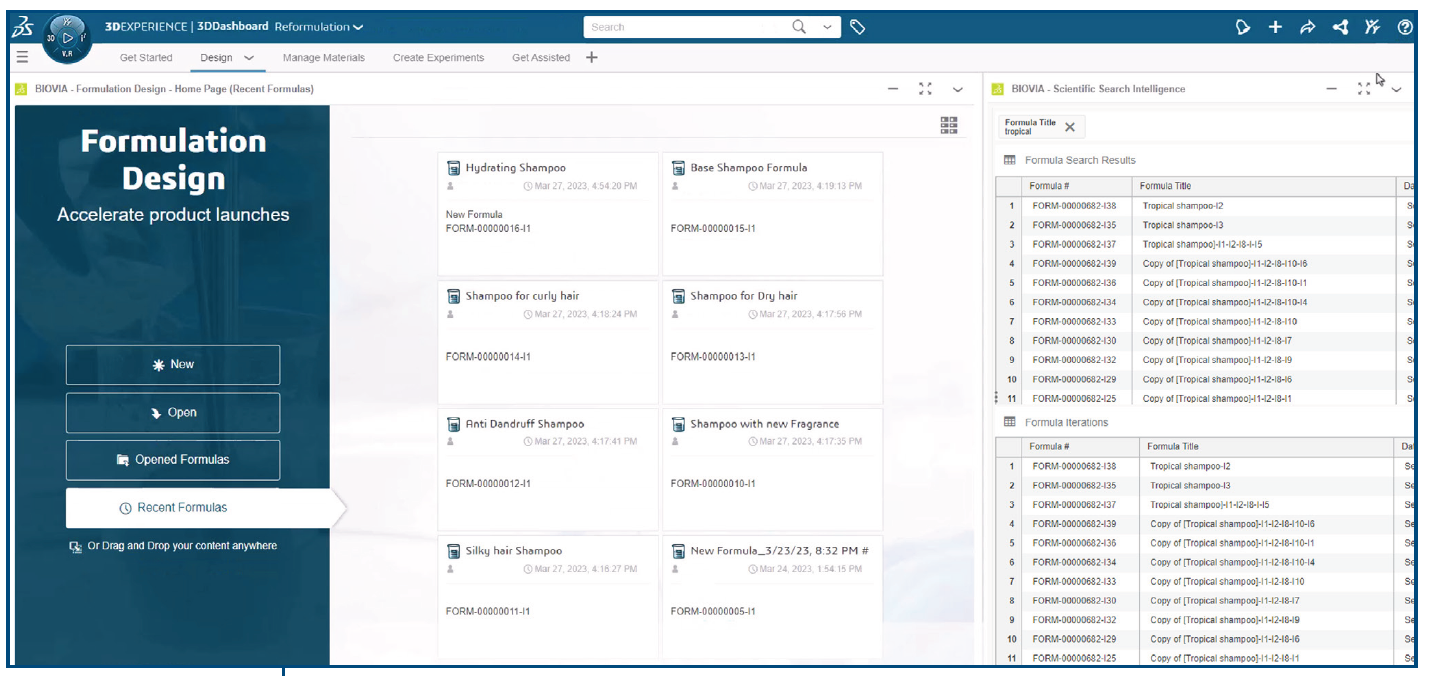Image resolution: width=1431 pixels, height=676 pixels.
Task: Maximize the Formulation Design widget
Action: coord(925,89)
